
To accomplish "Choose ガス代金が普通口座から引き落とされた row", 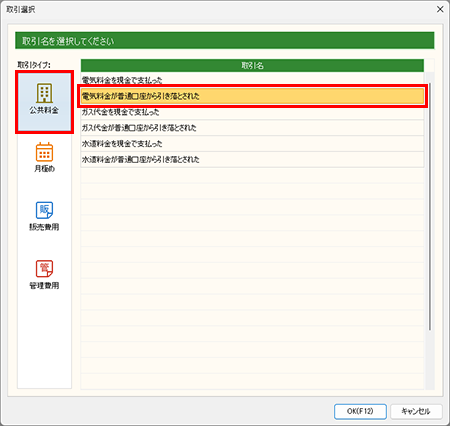I will pyautogui.click(x=252, y=128).
